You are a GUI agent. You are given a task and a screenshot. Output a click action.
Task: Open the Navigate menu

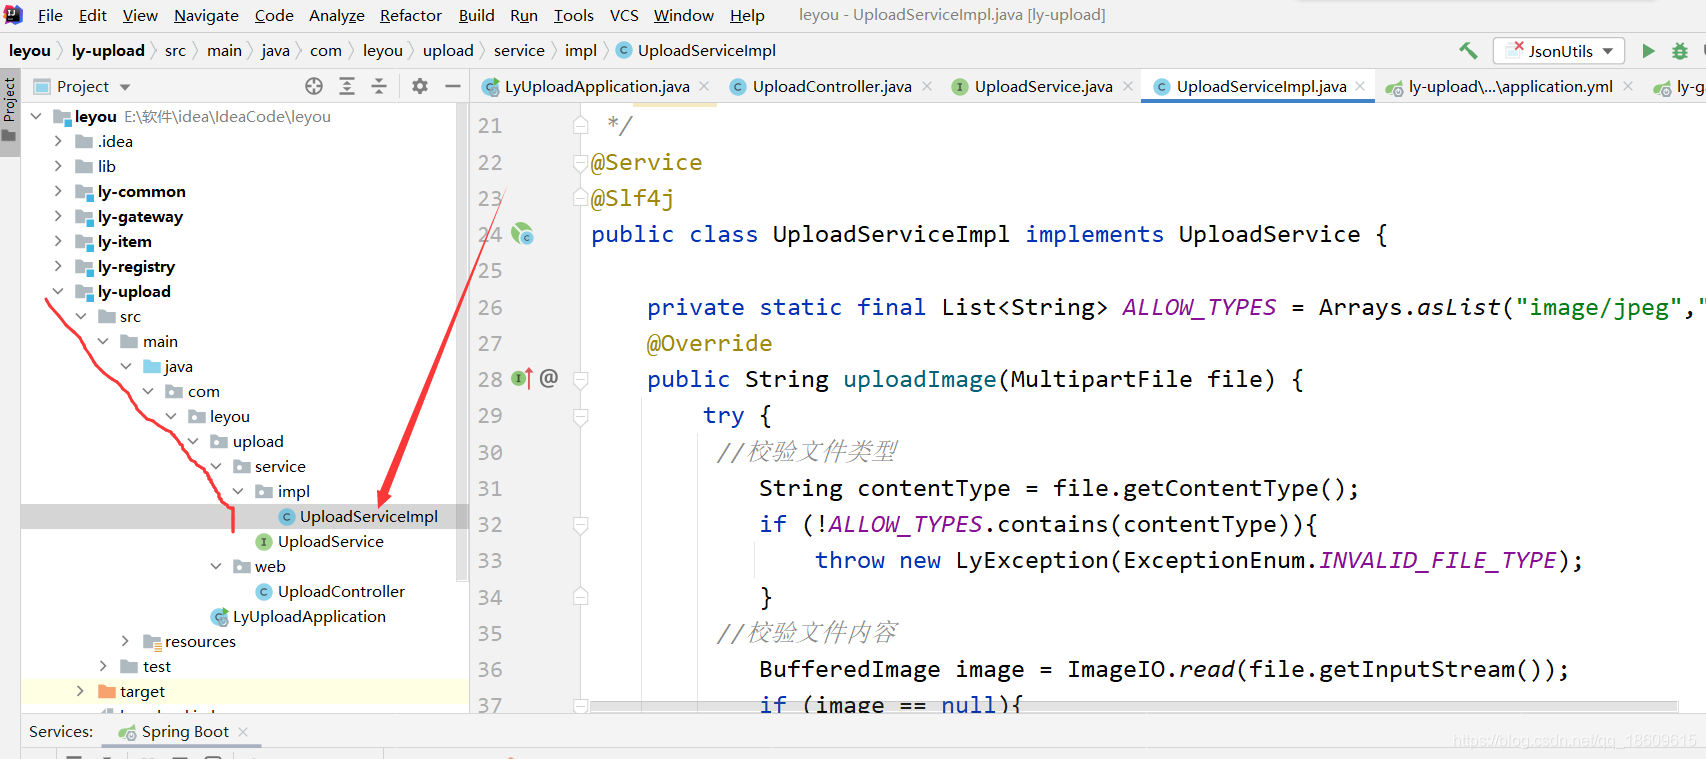[x=206, y=15]
